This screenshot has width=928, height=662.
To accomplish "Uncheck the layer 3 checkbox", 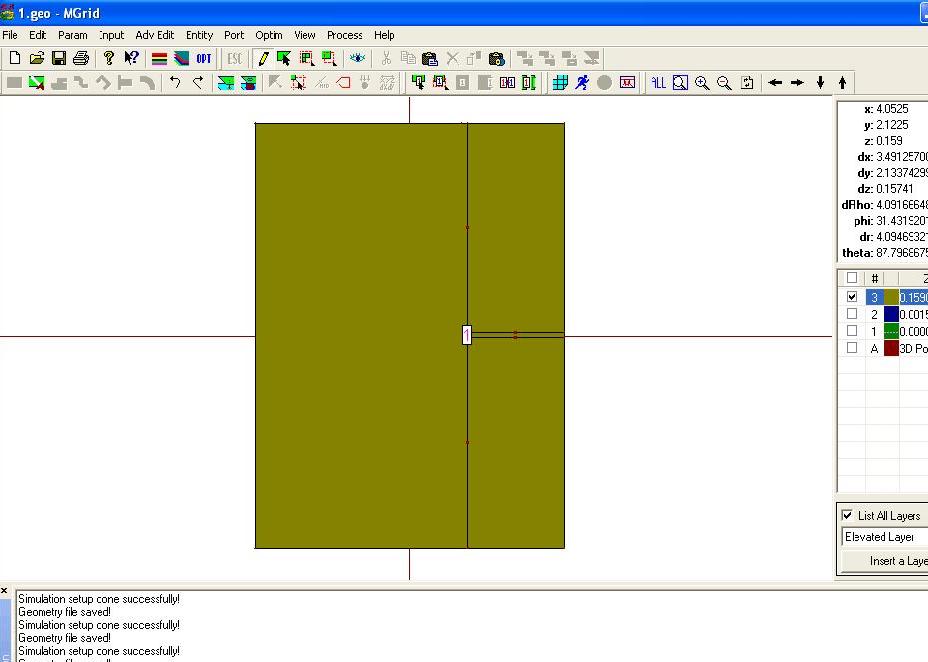I will coord(852,297).
